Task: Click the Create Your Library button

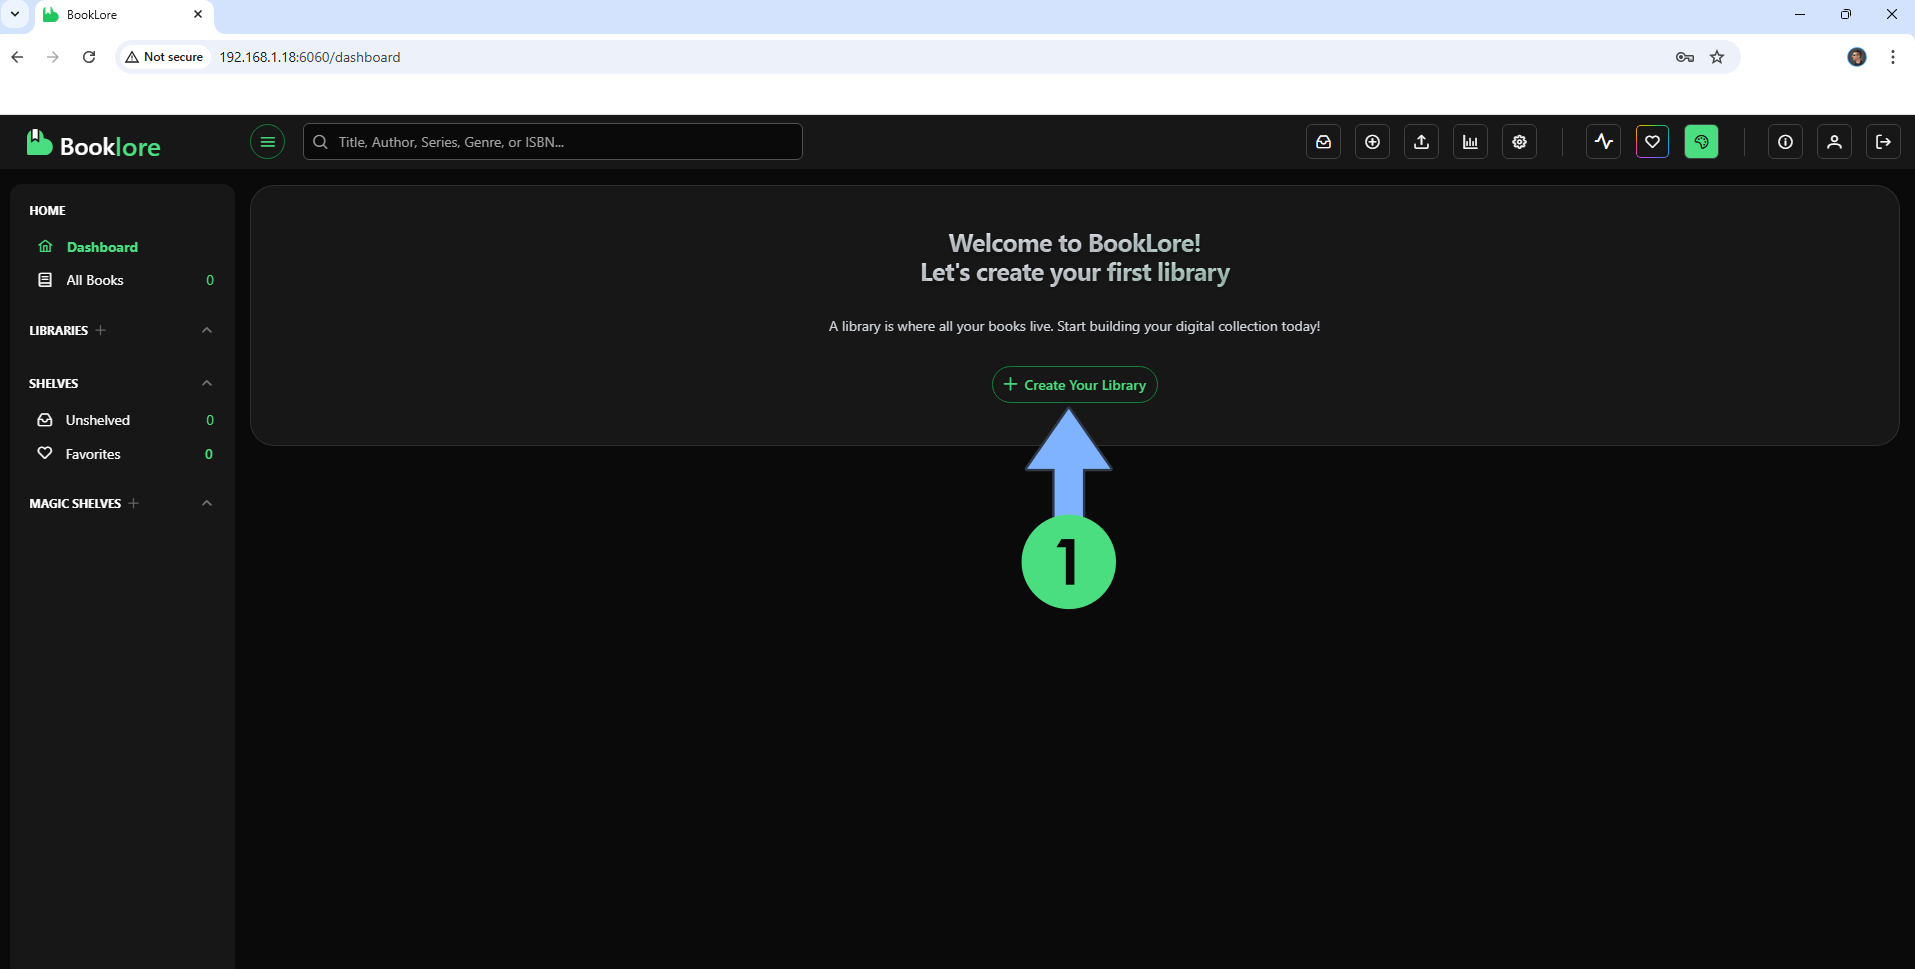Action: click(x=1074, y=385)
